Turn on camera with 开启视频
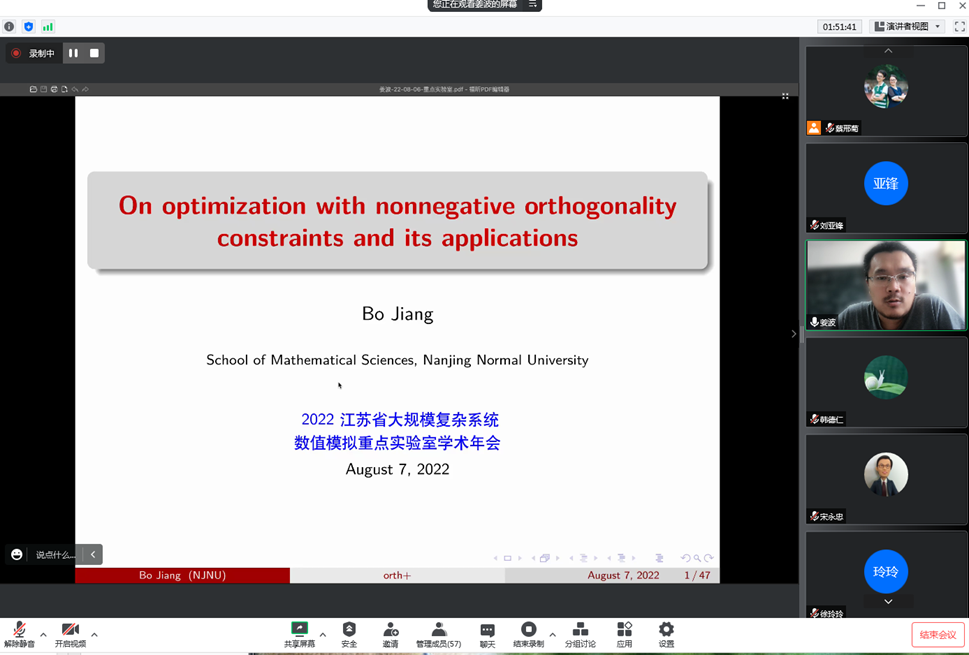969x655 pixels. (70, 634)
